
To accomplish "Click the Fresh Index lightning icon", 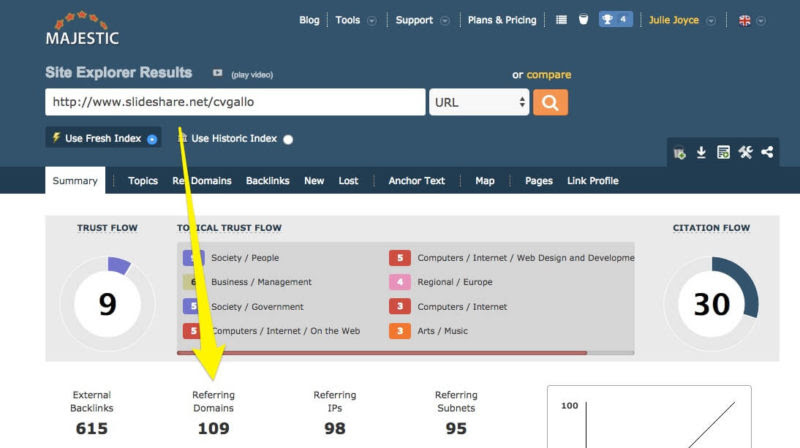I will (56, 138).
